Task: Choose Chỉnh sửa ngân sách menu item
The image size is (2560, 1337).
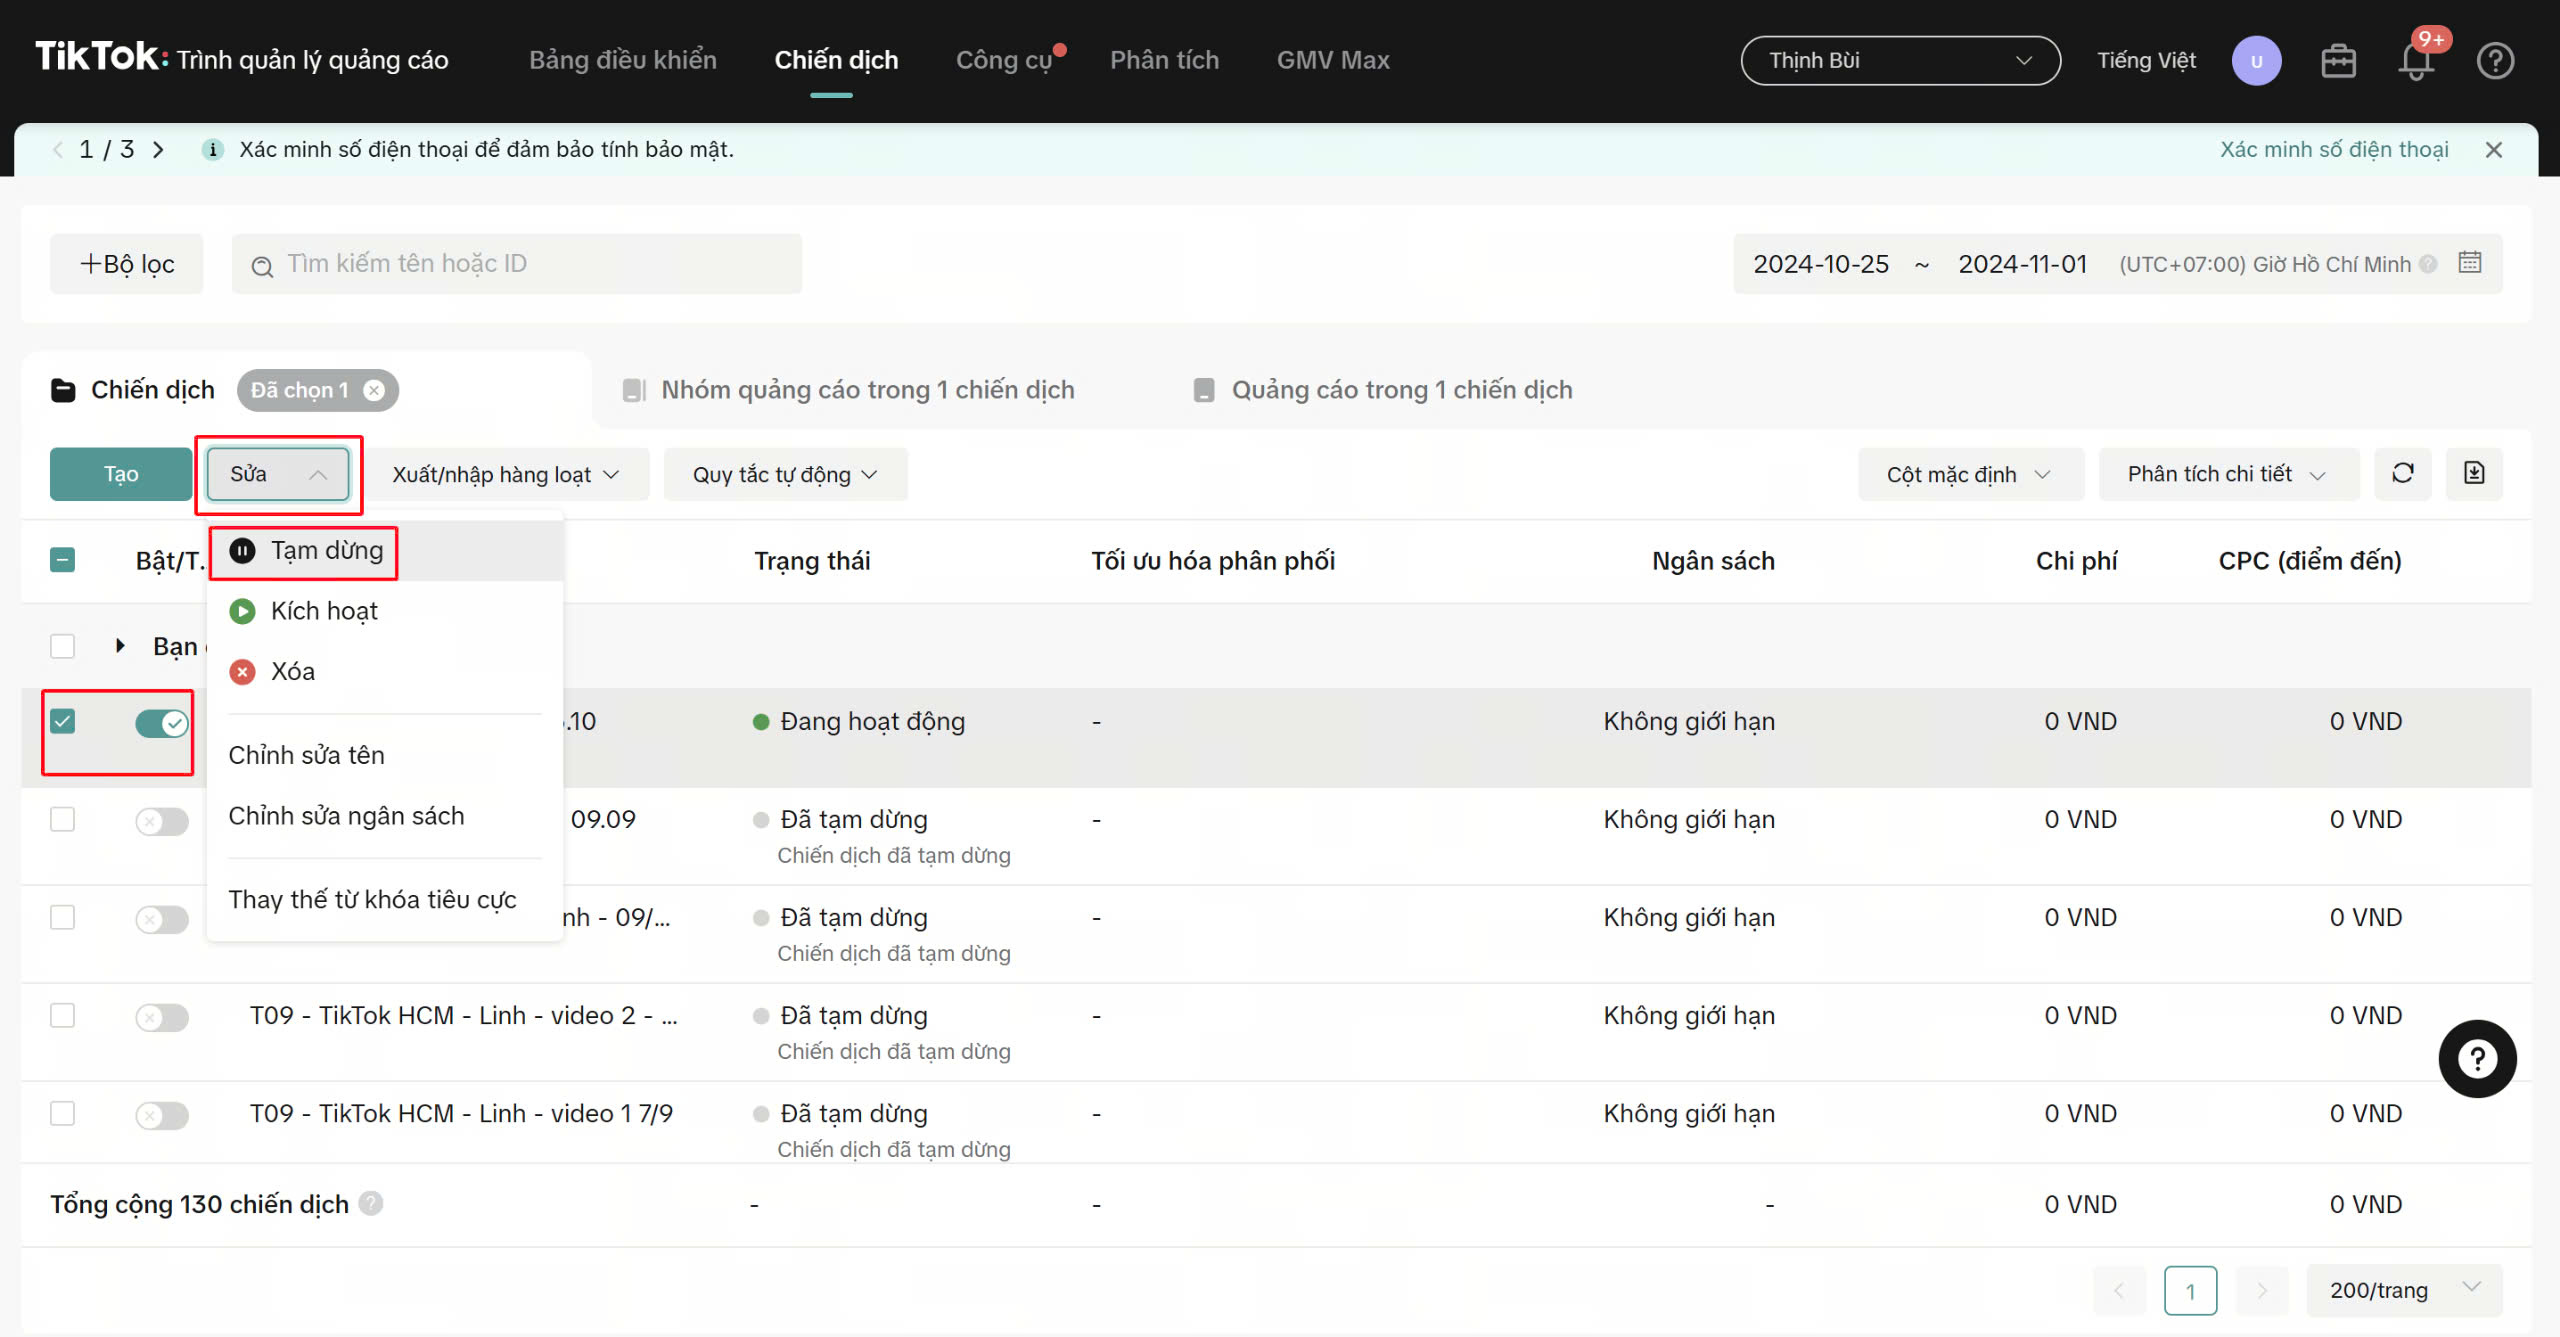Action: click(x=385, y=816)
